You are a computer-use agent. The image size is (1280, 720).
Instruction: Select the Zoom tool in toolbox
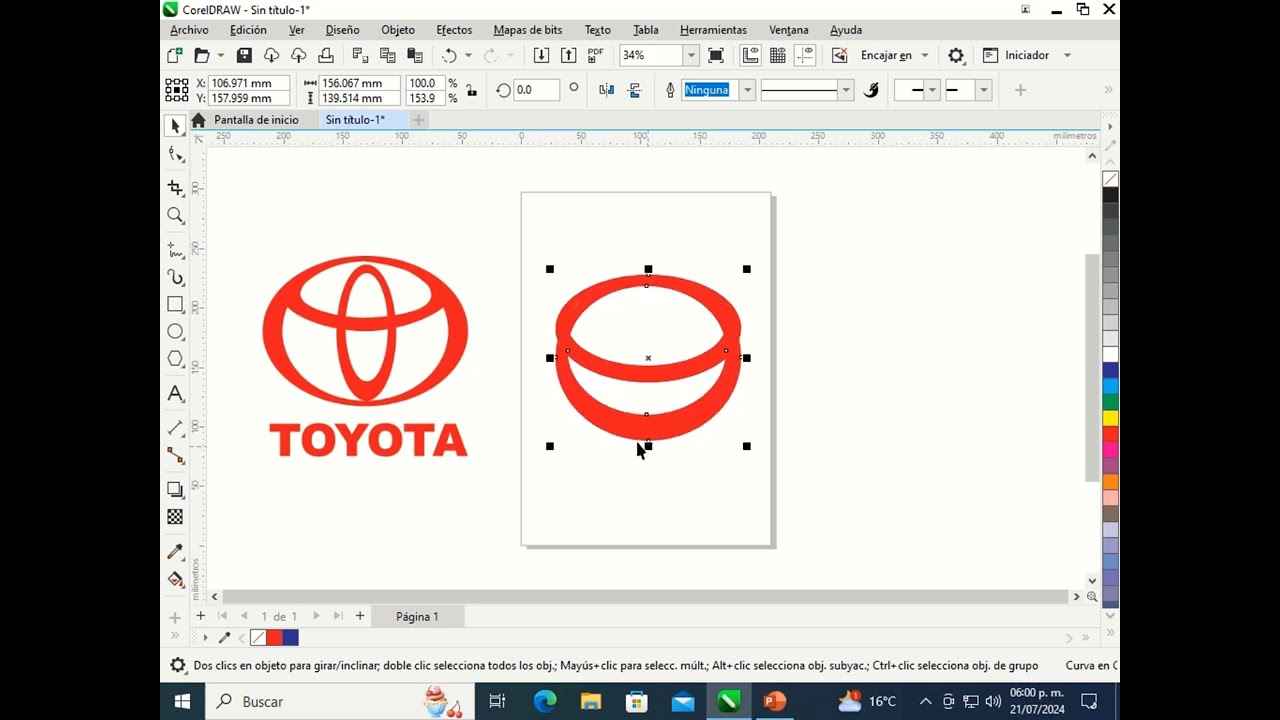click(x=176, y=216)
